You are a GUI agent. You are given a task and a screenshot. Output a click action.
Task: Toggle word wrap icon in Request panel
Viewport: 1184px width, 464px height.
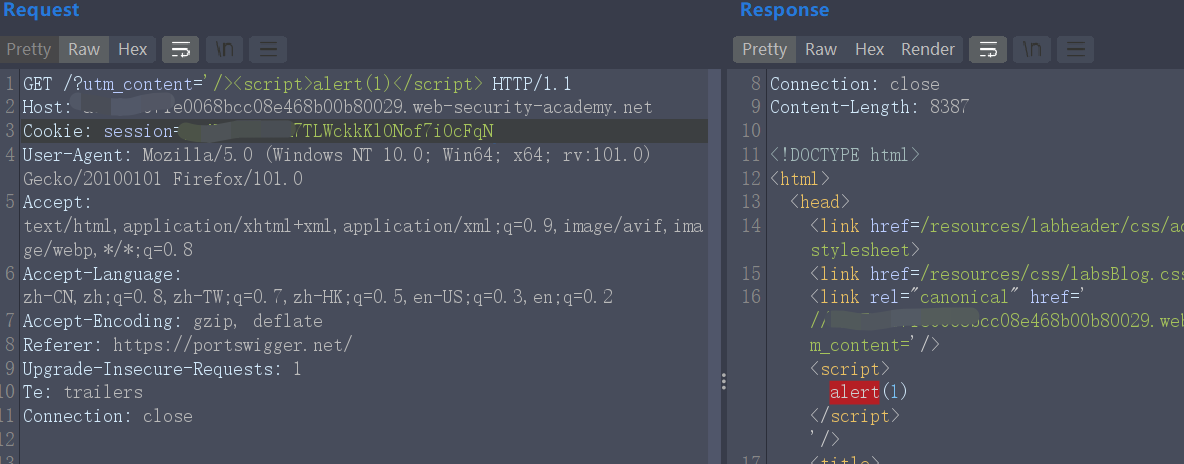[x=181, y=49]
